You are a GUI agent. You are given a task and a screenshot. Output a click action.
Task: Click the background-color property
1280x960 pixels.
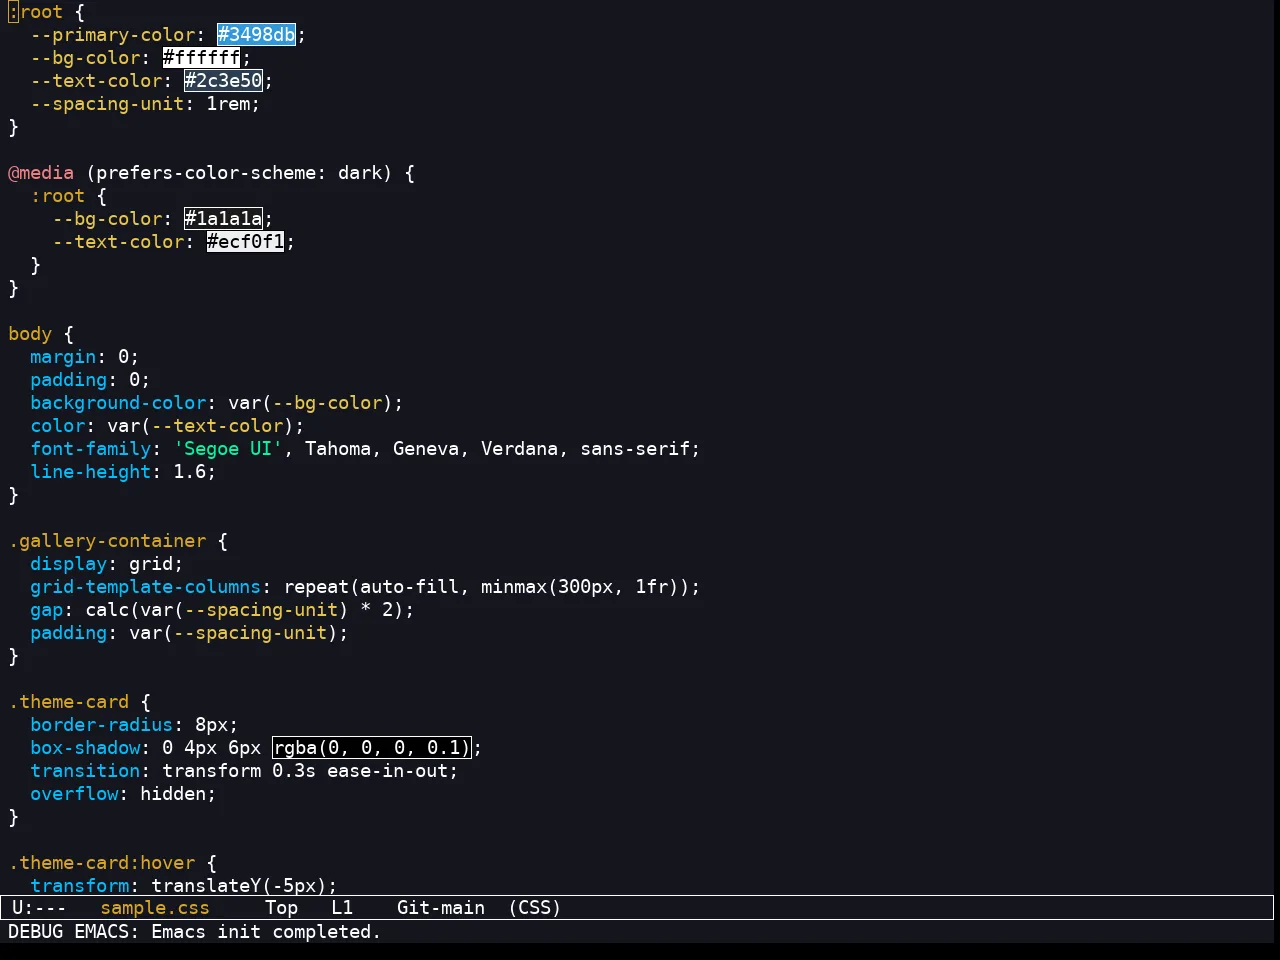[118, 403]
